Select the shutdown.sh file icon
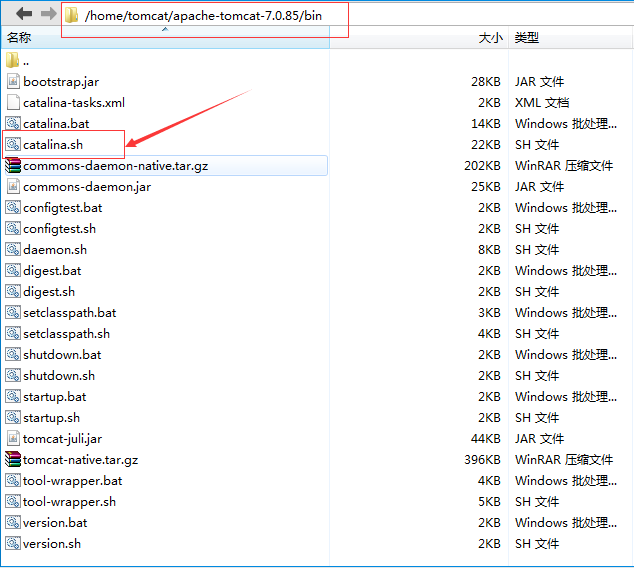This screenshot has width=634, height=568. click(13, 376)
